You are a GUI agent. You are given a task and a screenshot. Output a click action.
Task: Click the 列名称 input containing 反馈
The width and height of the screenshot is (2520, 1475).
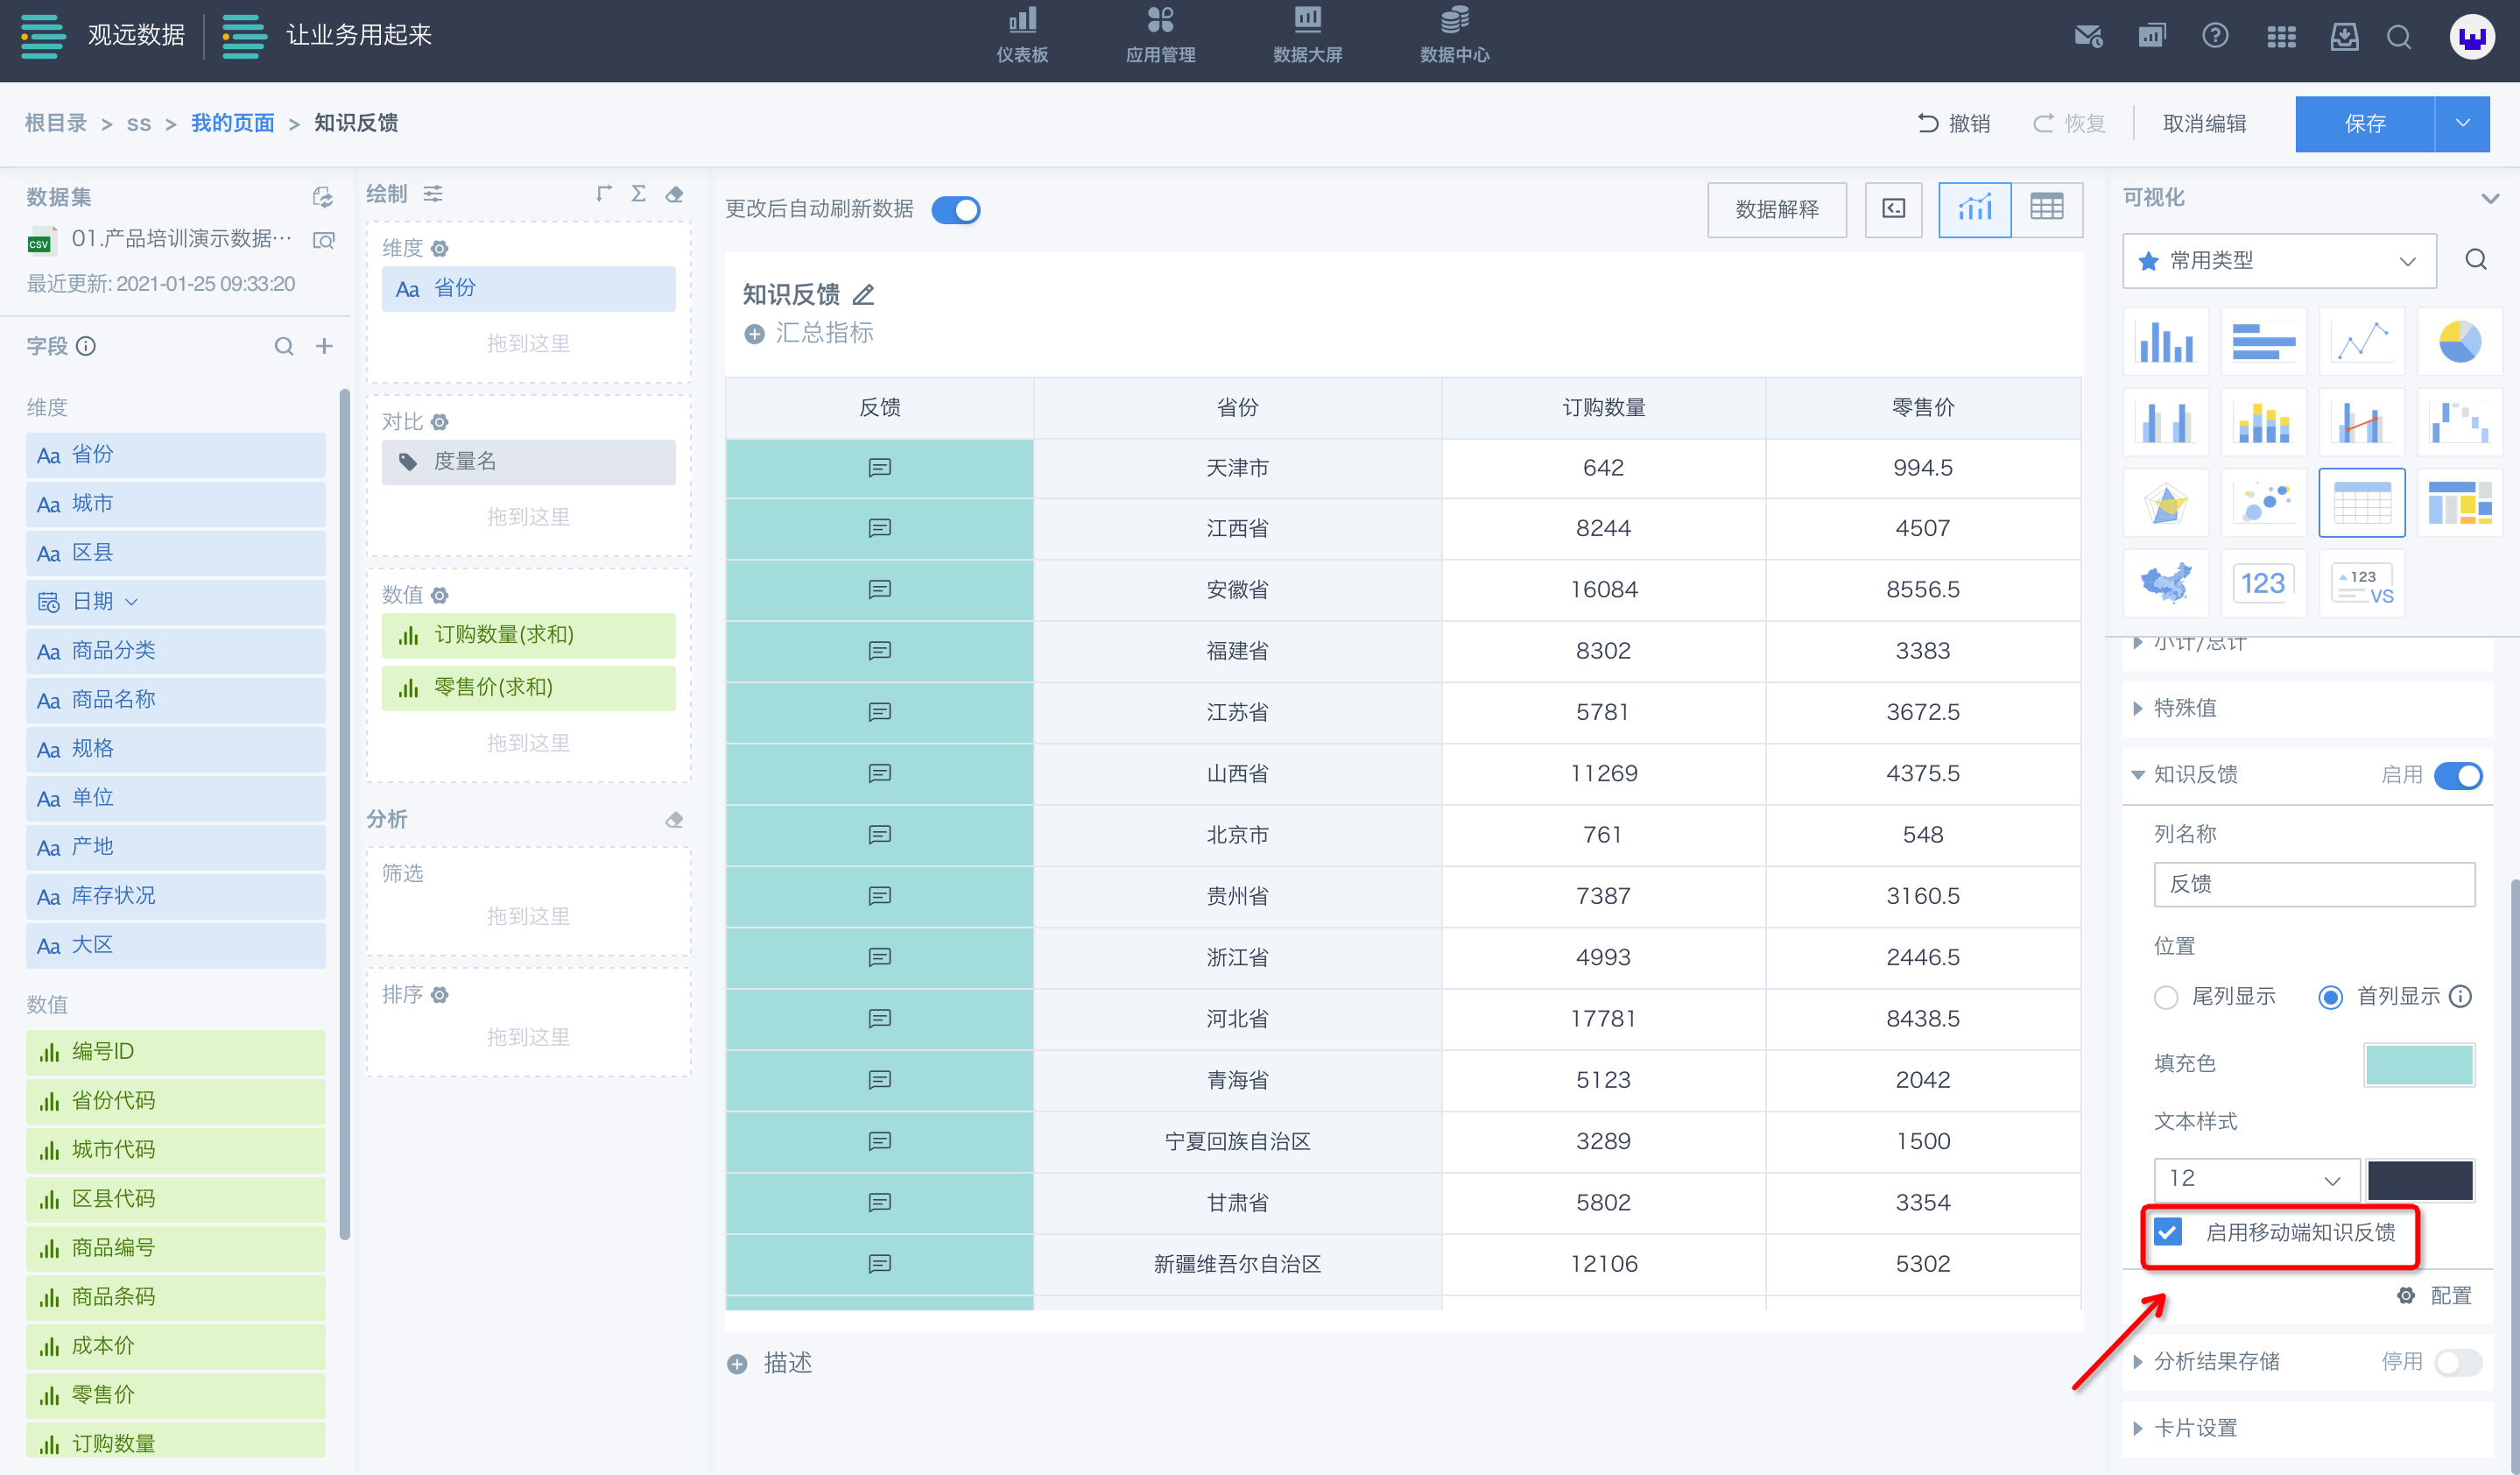tap(2314, 885)
